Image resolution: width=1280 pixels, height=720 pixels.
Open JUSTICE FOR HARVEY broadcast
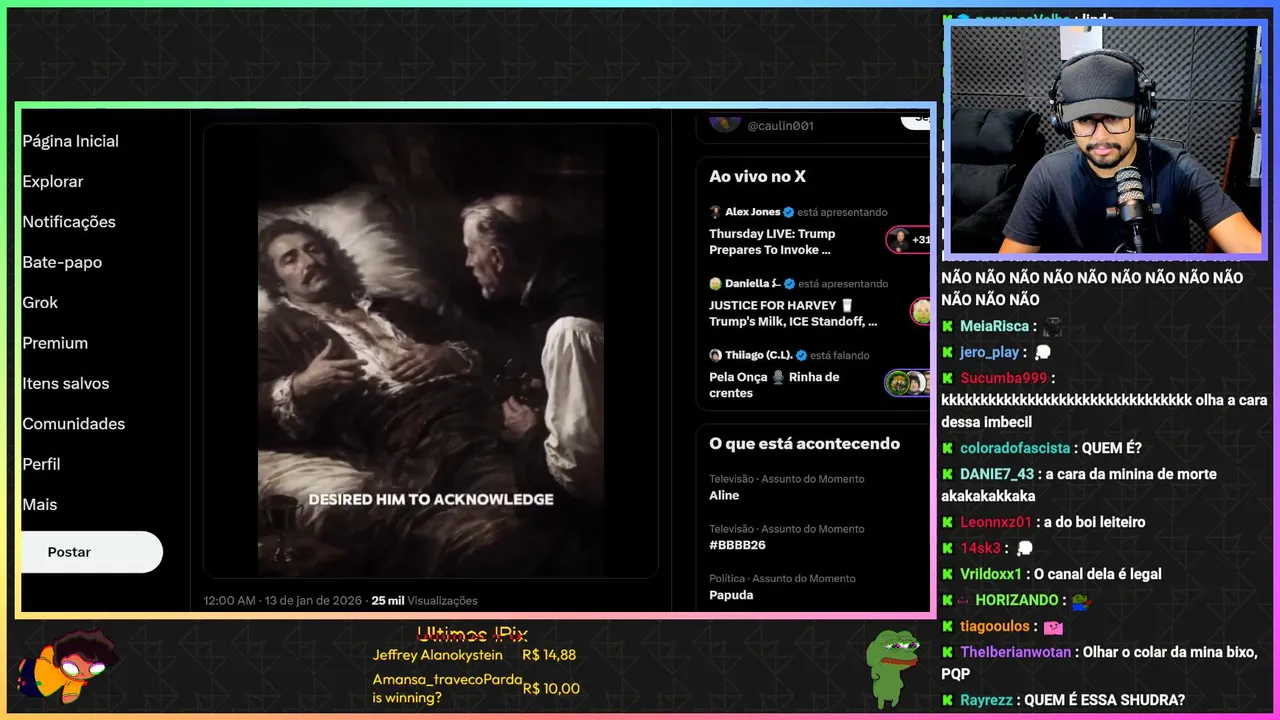pos(793,313)
